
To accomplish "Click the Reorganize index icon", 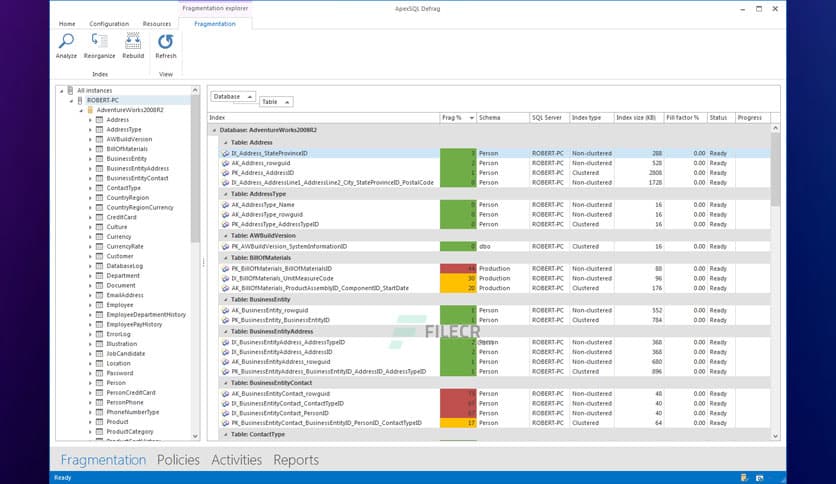I will click(x=99, y=41).
